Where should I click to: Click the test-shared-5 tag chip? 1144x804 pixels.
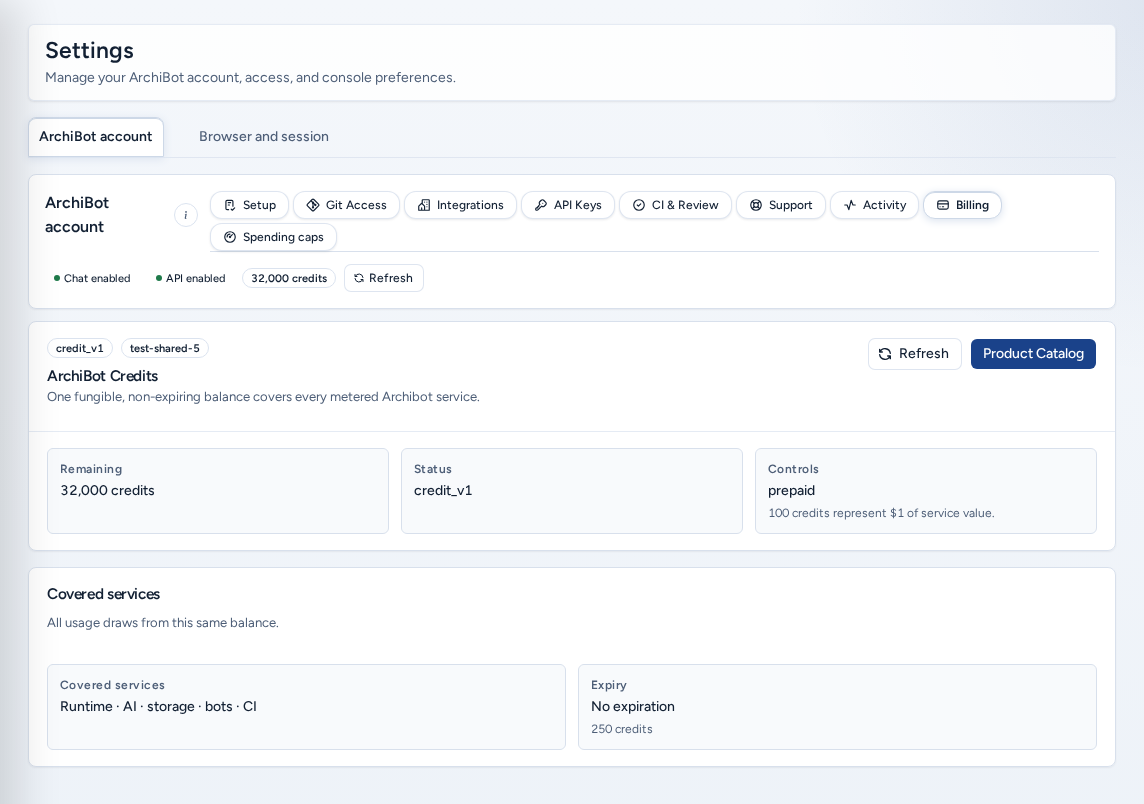165,349
